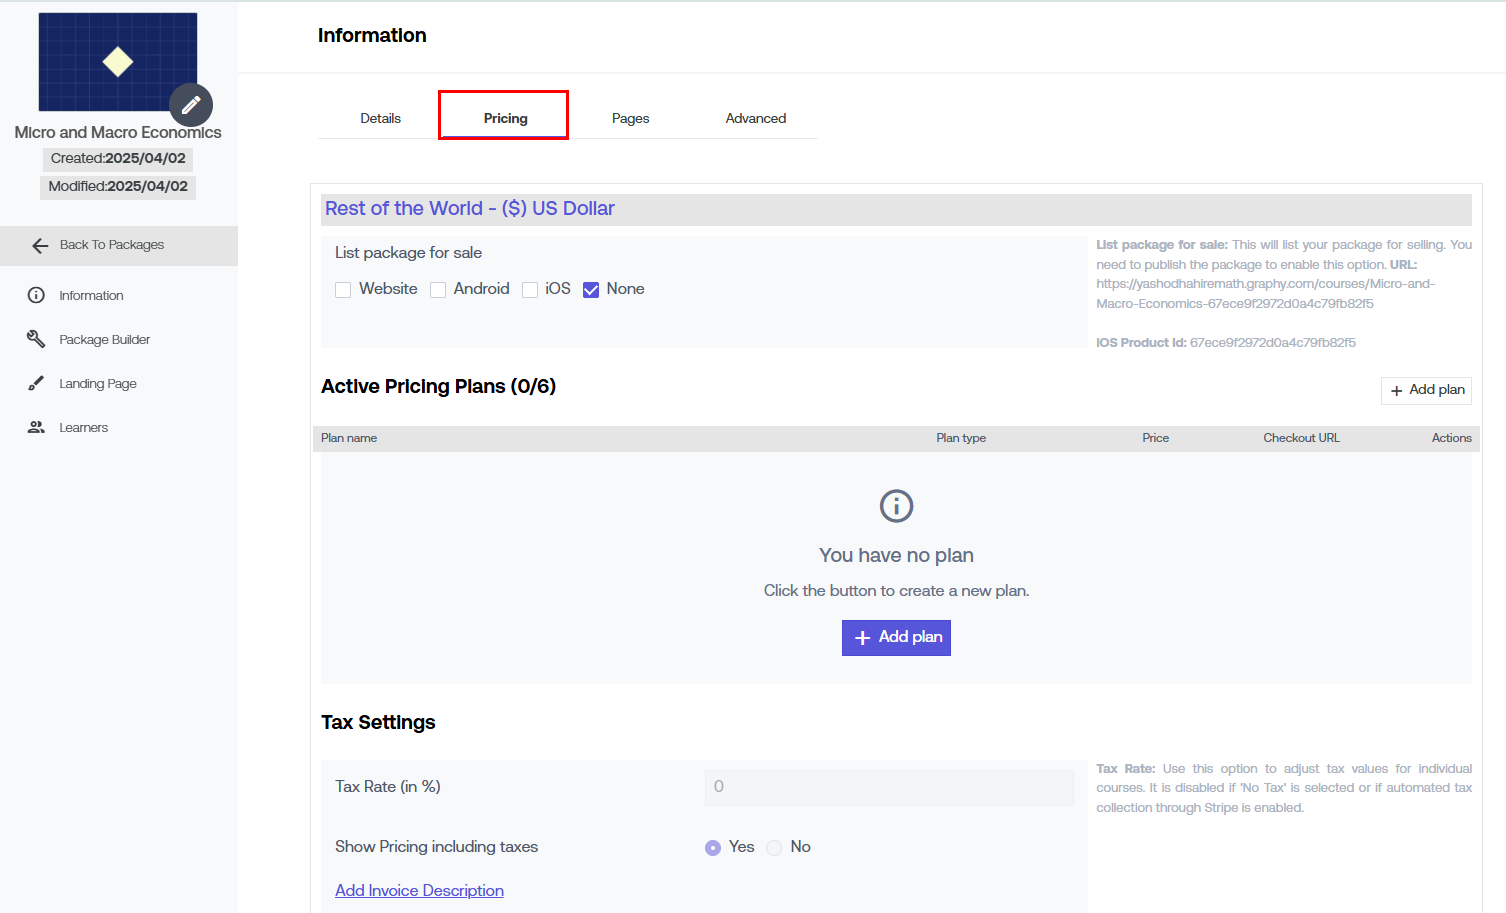The height and width of the screenshot is (913, 1506).
Task: Click the pencil edit icon on package thumbnail
Action: [x=190, y=105]
